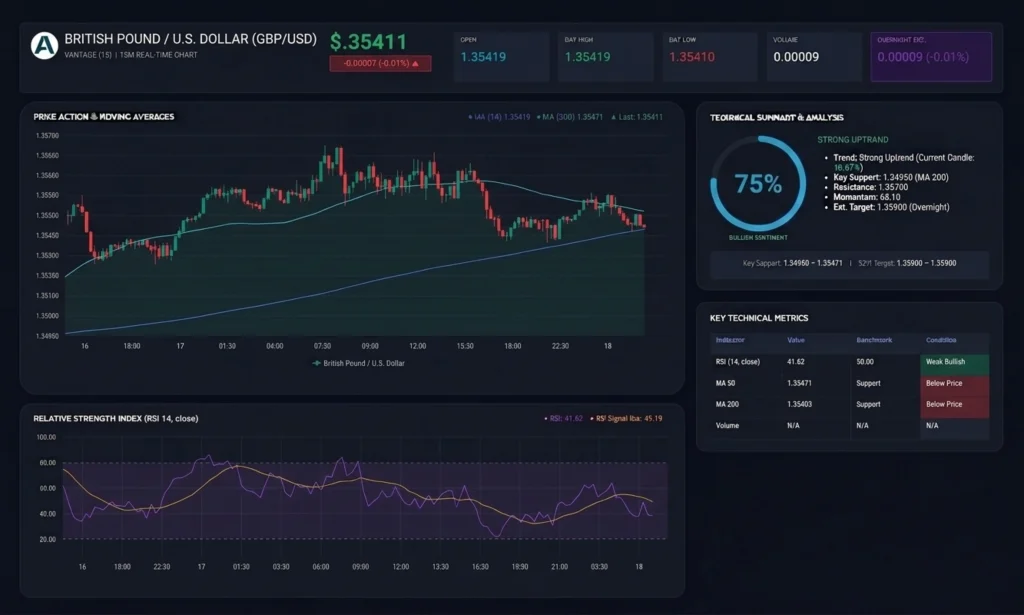Select the RSI (14, close) table row label
This screenshot has height=615, width=1024.
[738, 362]
